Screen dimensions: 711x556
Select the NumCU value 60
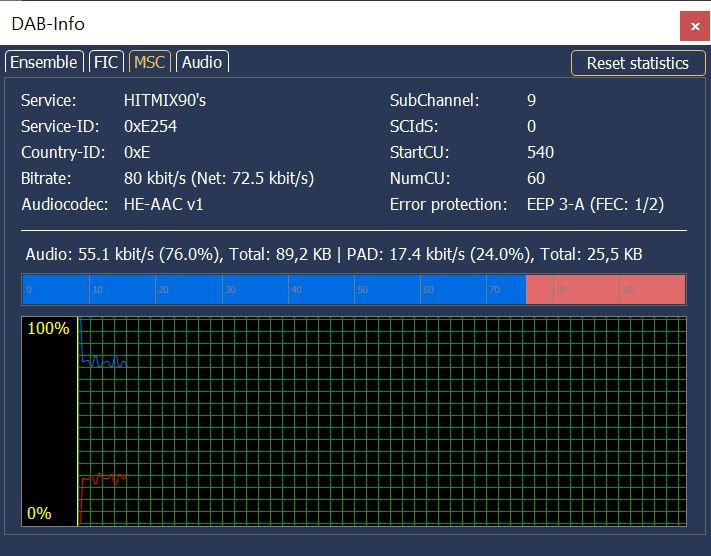point(536,178)
